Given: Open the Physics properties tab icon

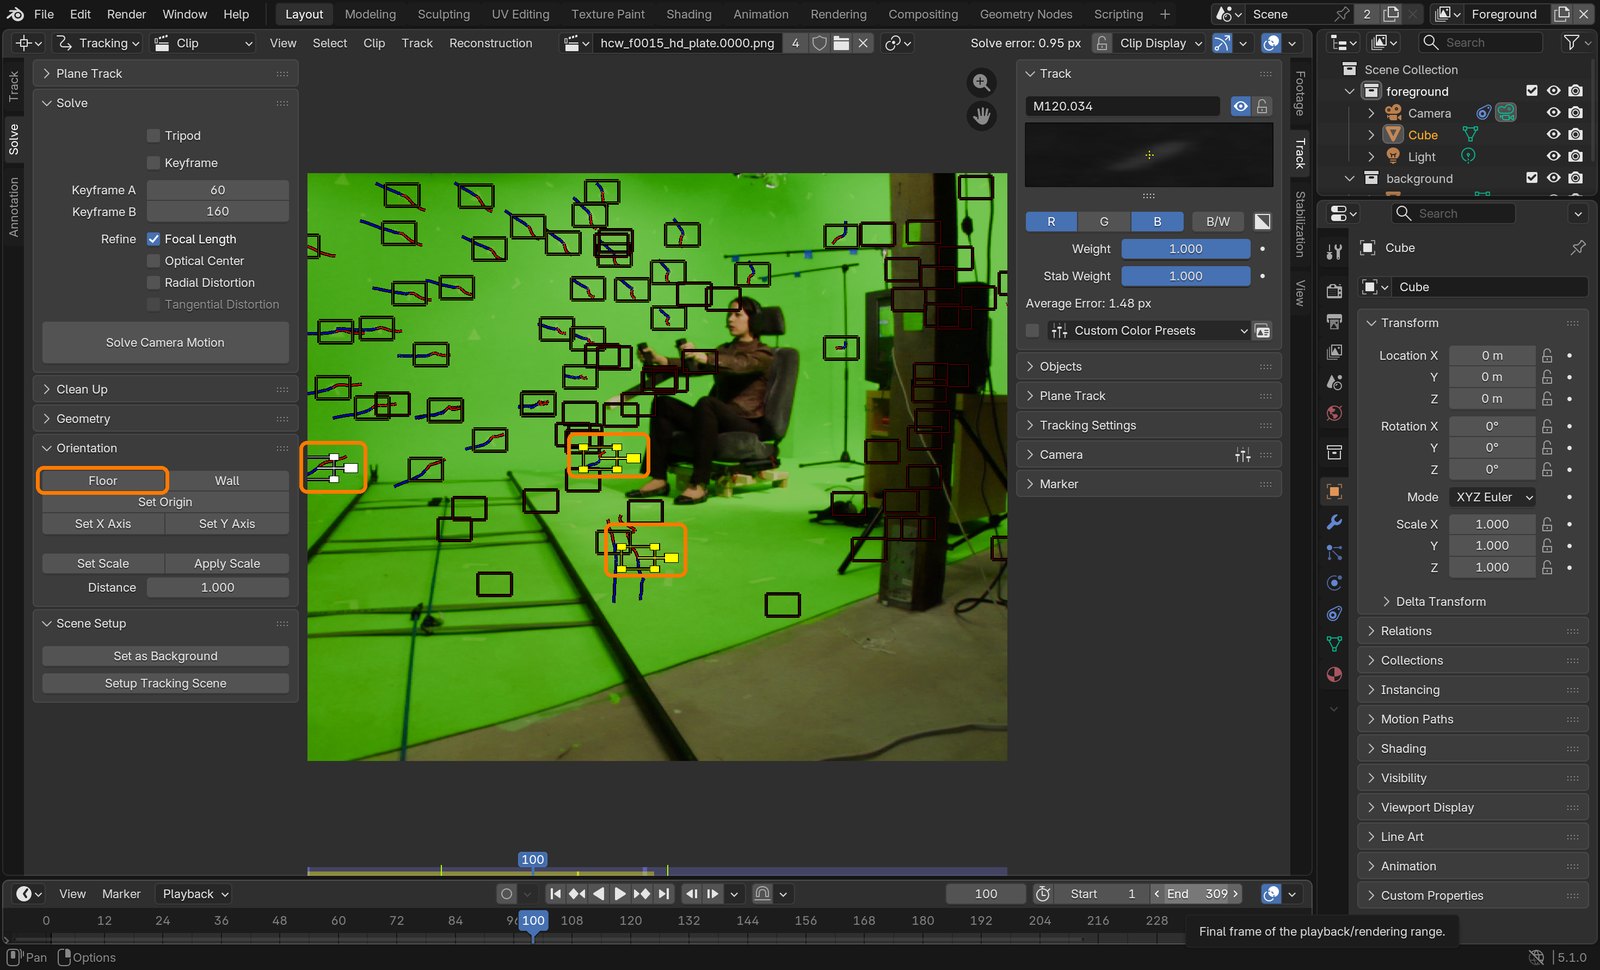Looking at the screenshot, I should [1334, 583].
